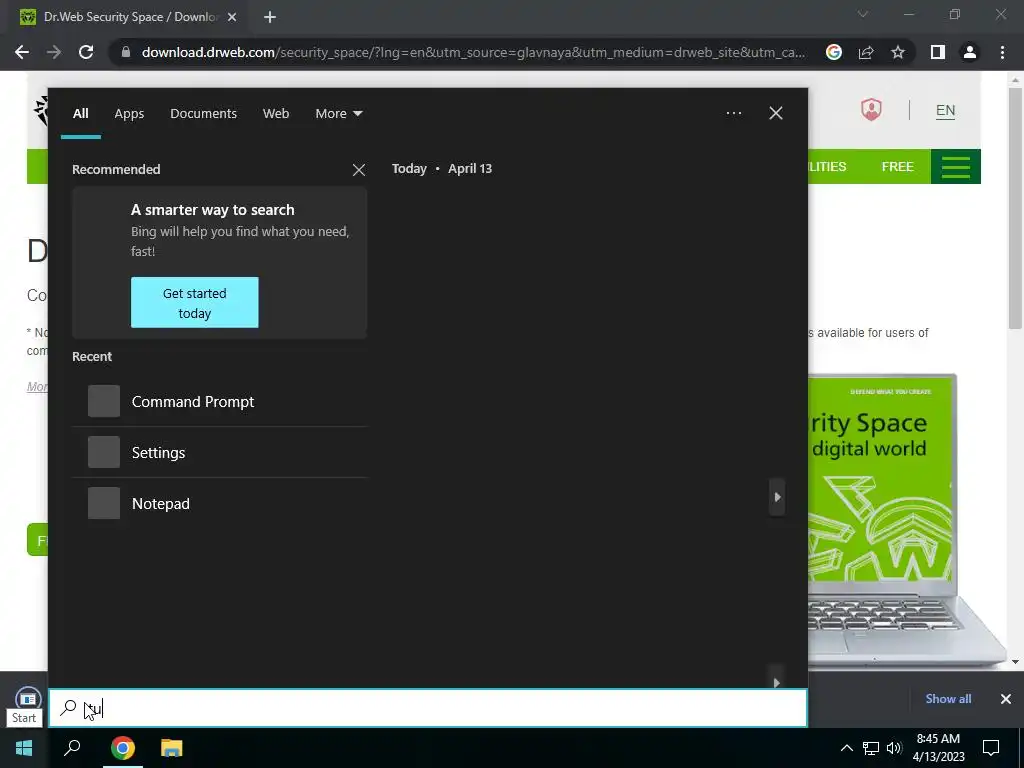Click the Notepad icon placeholder
Image resolution: width=1024 pixels, height=768 pixels.
click(x=104, y=503)
